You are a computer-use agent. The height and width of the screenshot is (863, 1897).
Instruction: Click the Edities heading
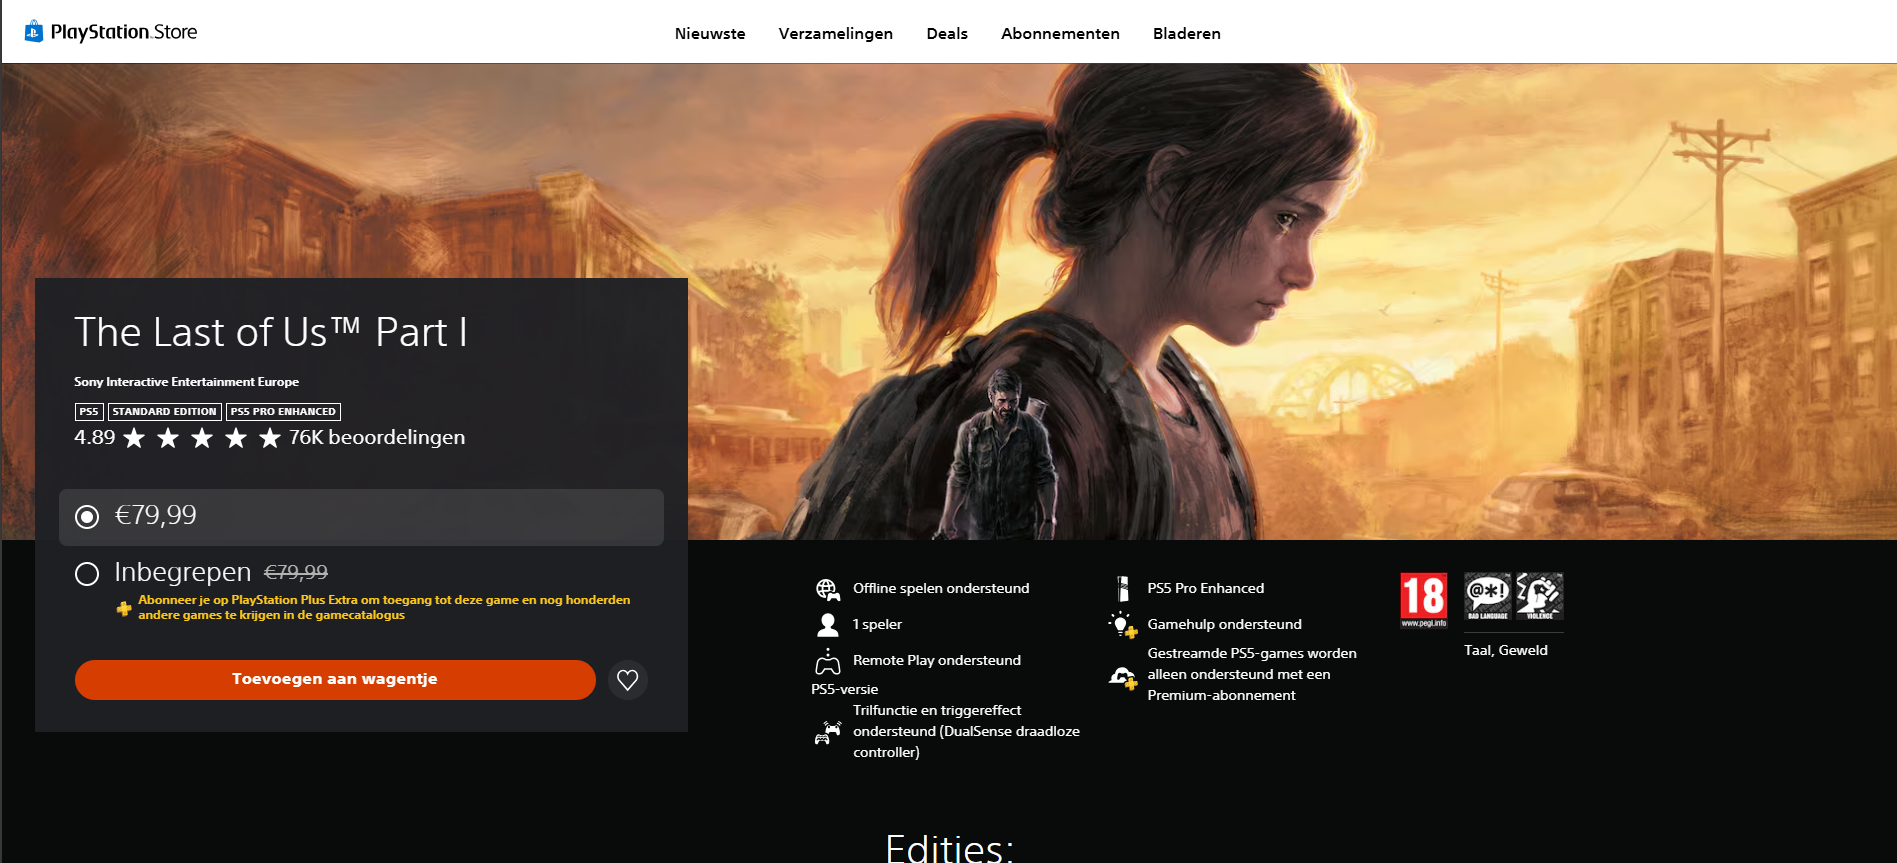[x=950, y=848]
